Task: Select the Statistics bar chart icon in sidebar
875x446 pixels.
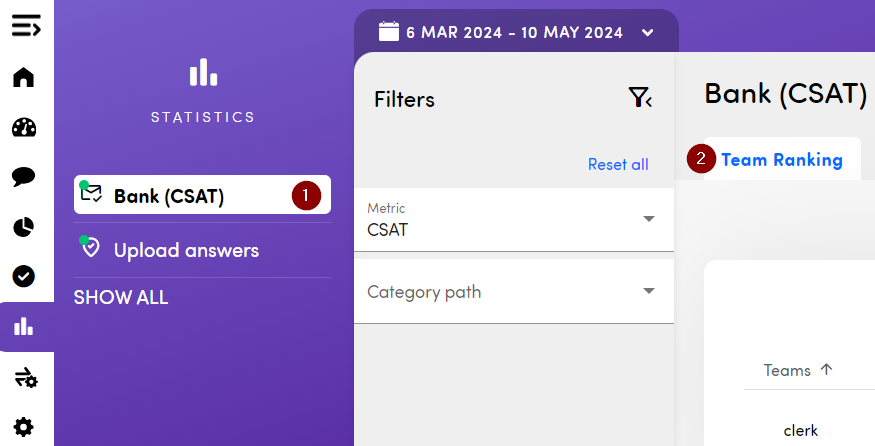Action: (x=24, y=326)
